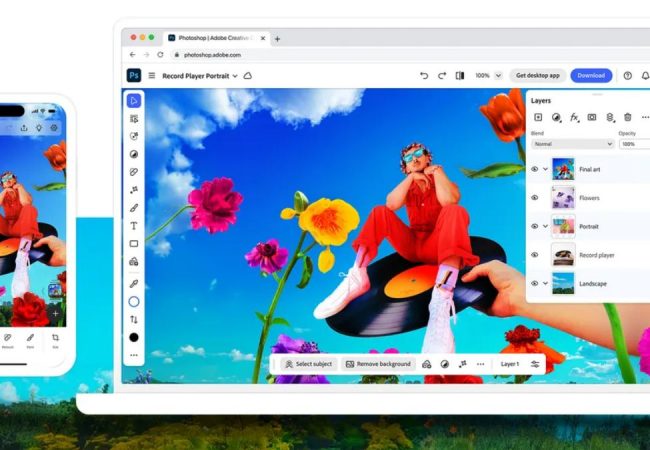Open a new browser tab with plus

tap(277, 39)
